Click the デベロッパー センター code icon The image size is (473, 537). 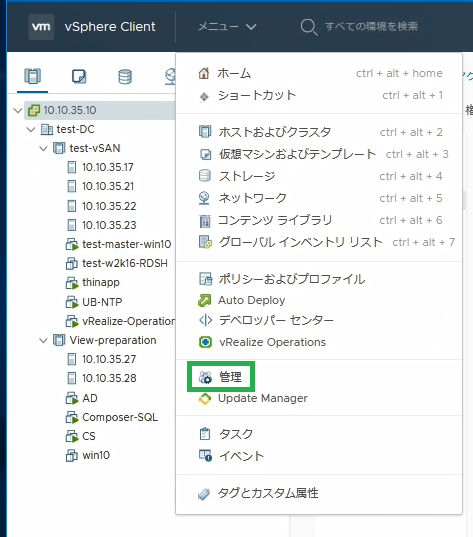(x=206, y=321)
